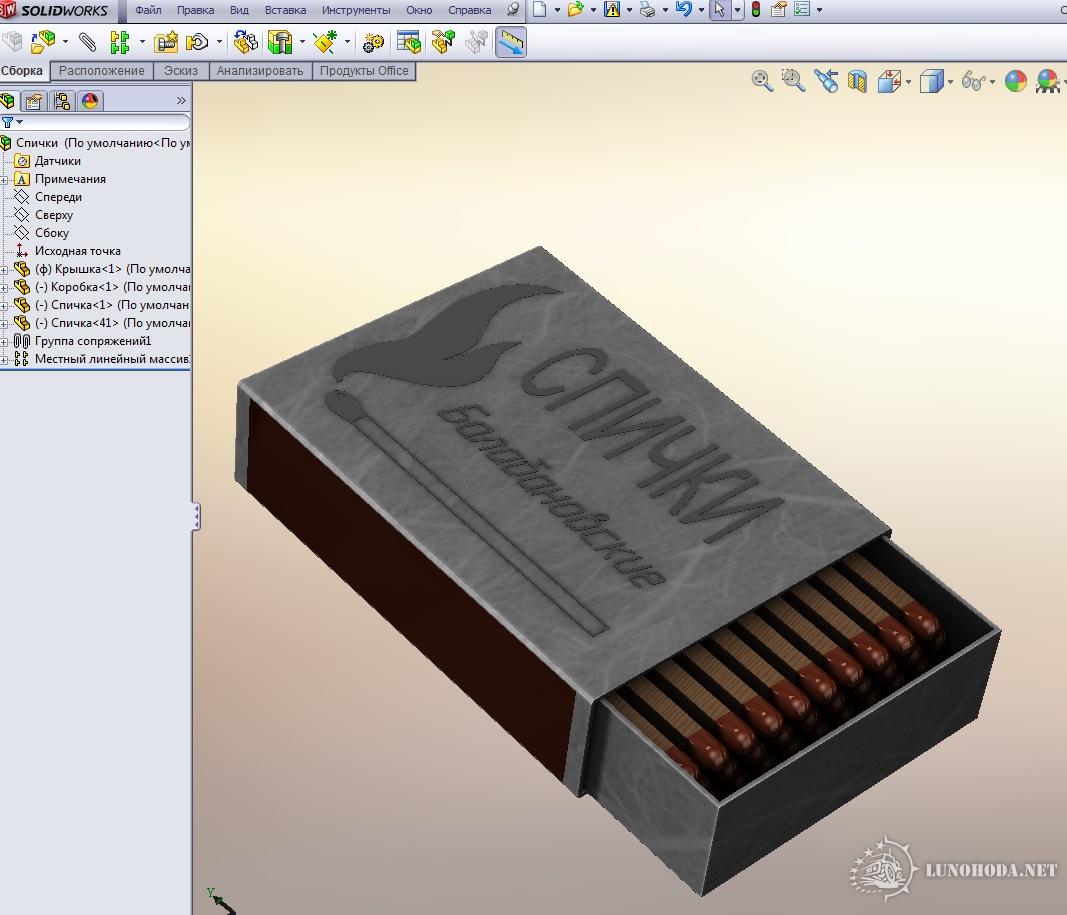Activate the Zoom to Area tool
This screenshot has height=915, width=1067.
point(794,82)
